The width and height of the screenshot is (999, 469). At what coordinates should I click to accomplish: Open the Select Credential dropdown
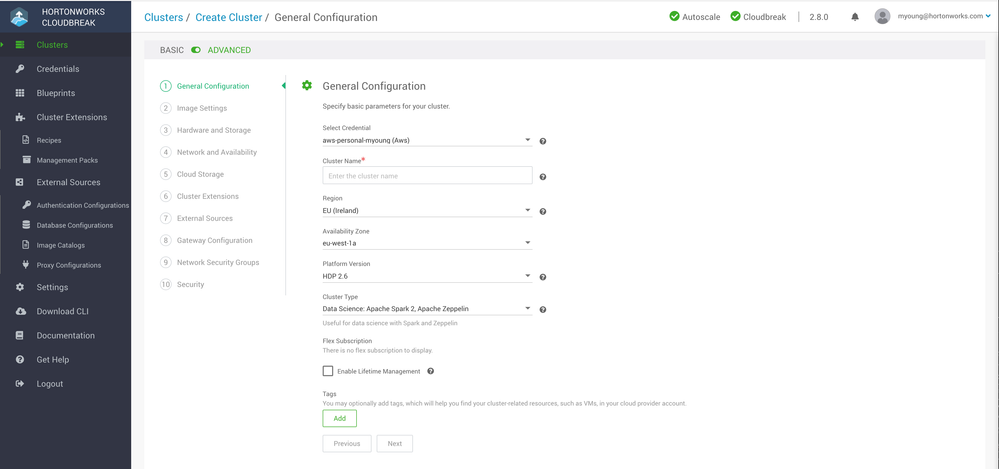[428, 140]
